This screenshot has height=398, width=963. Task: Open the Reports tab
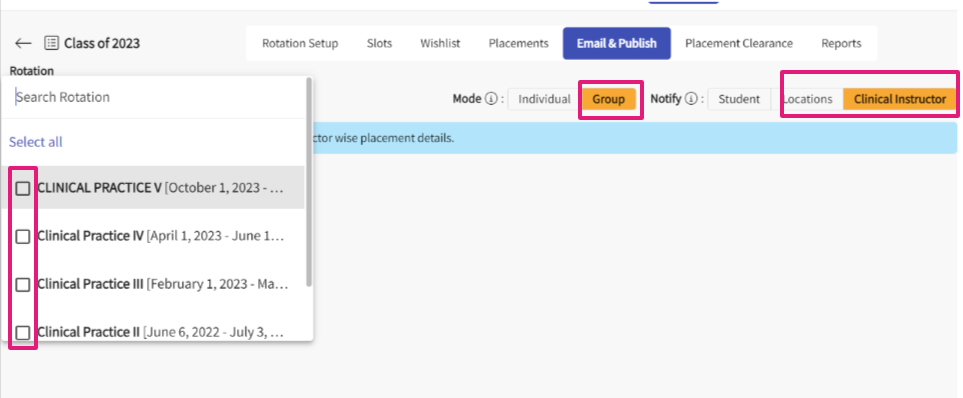[x=841, y=43]
